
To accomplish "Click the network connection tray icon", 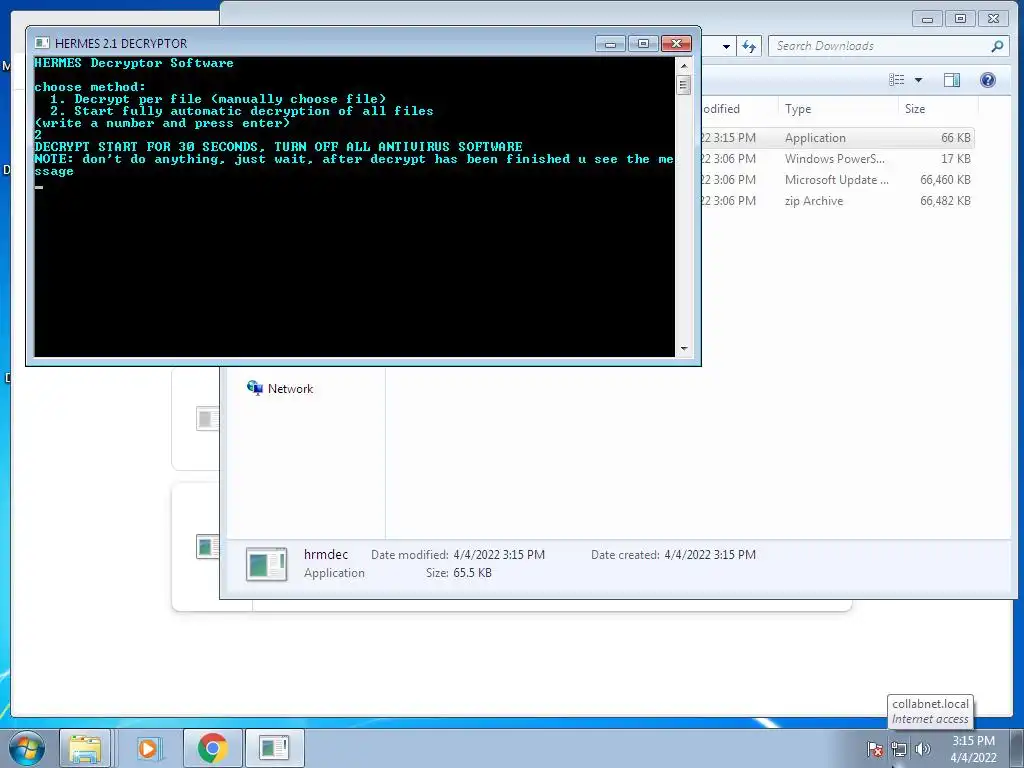I will pos(899,749).
